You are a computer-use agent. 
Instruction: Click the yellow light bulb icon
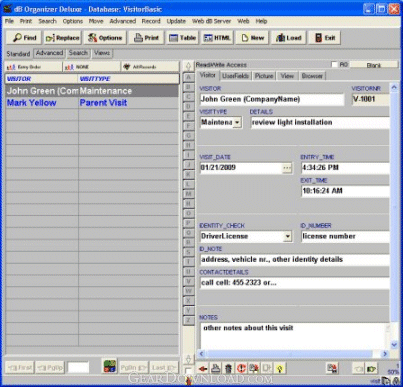click(280, 368)
